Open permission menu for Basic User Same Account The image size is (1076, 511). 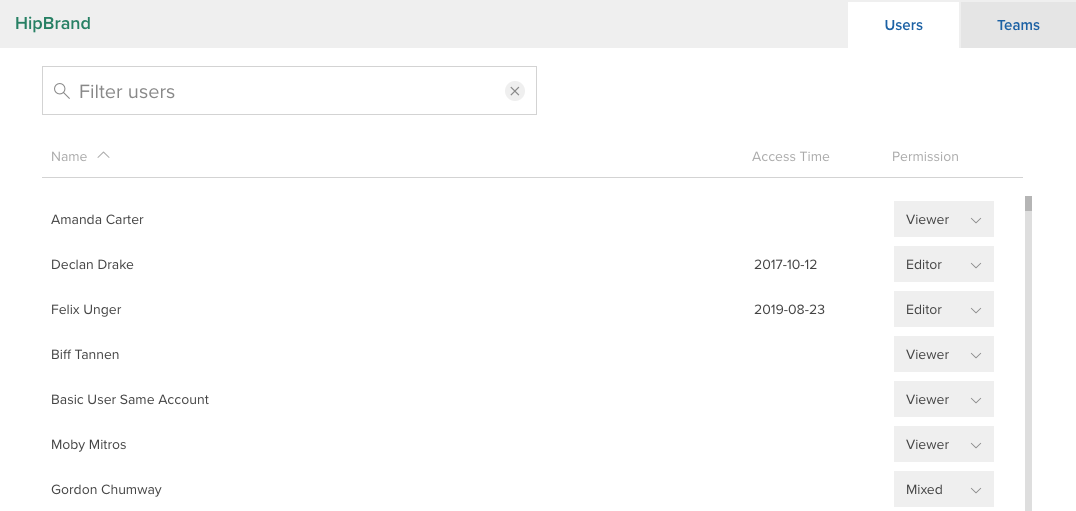pos(944,399)
